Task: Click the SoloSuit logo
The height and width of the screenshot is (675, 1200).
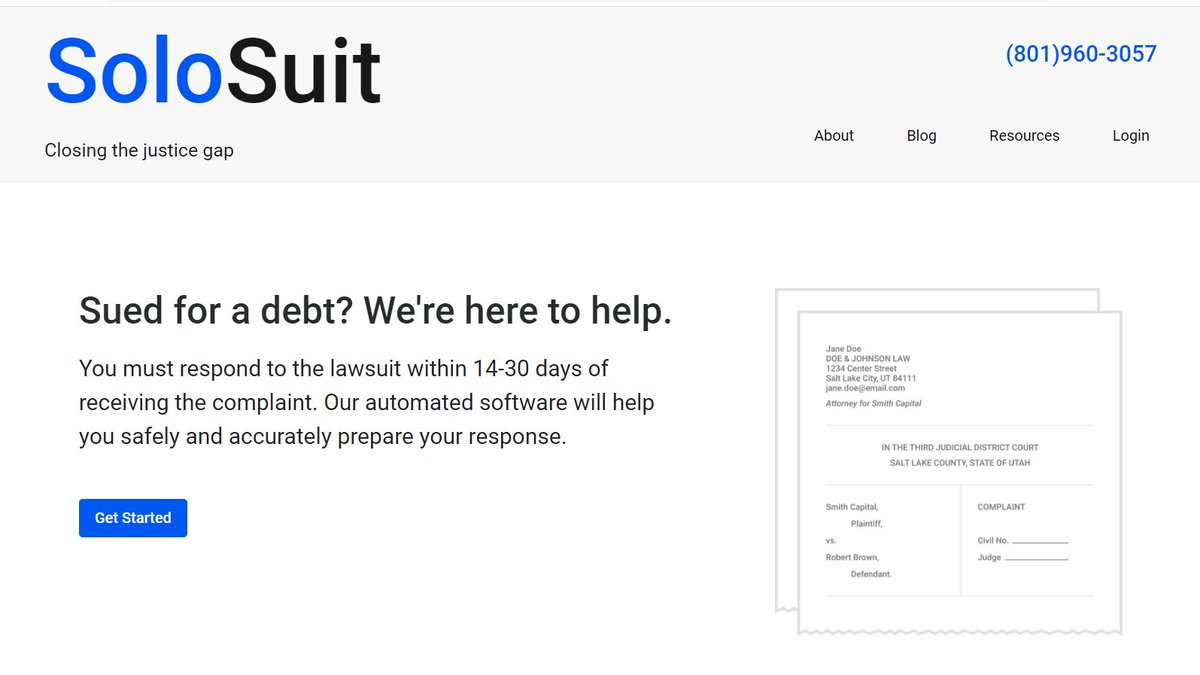Action: (x=213, y=70)
